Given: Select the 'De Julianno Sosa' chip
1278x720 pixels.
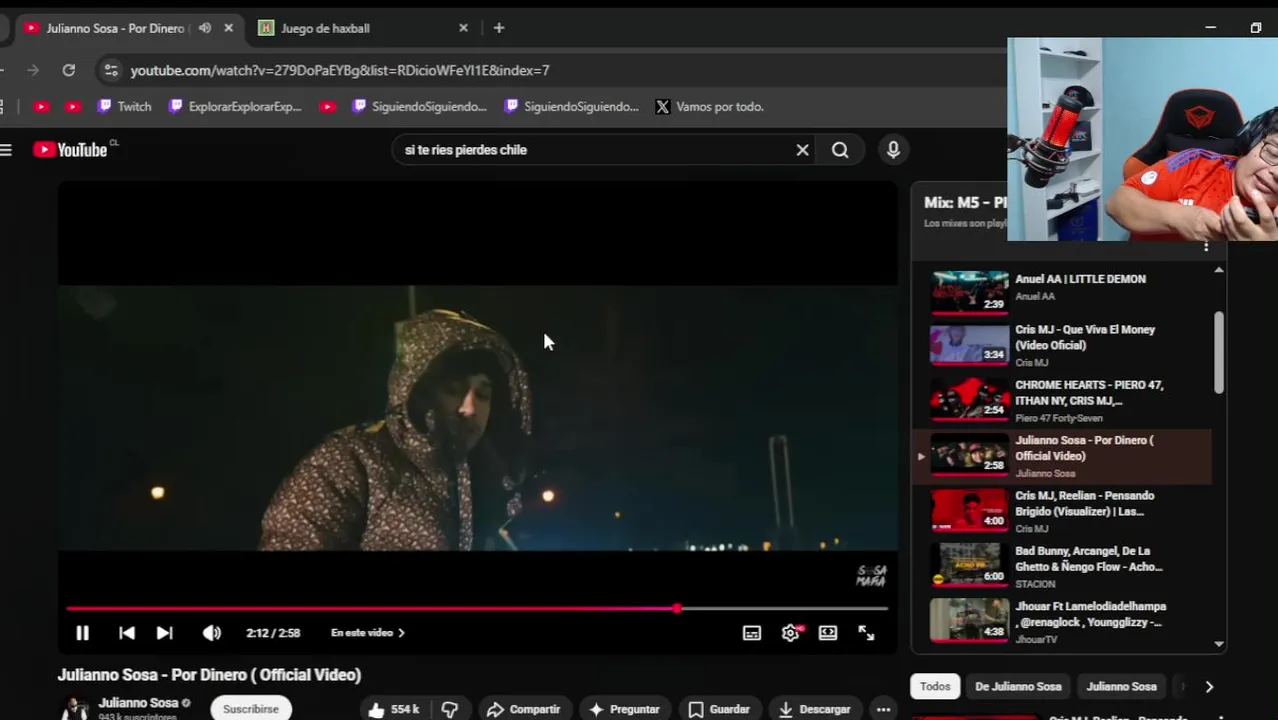Looking at the screenshot, I should click(1018, 686).
